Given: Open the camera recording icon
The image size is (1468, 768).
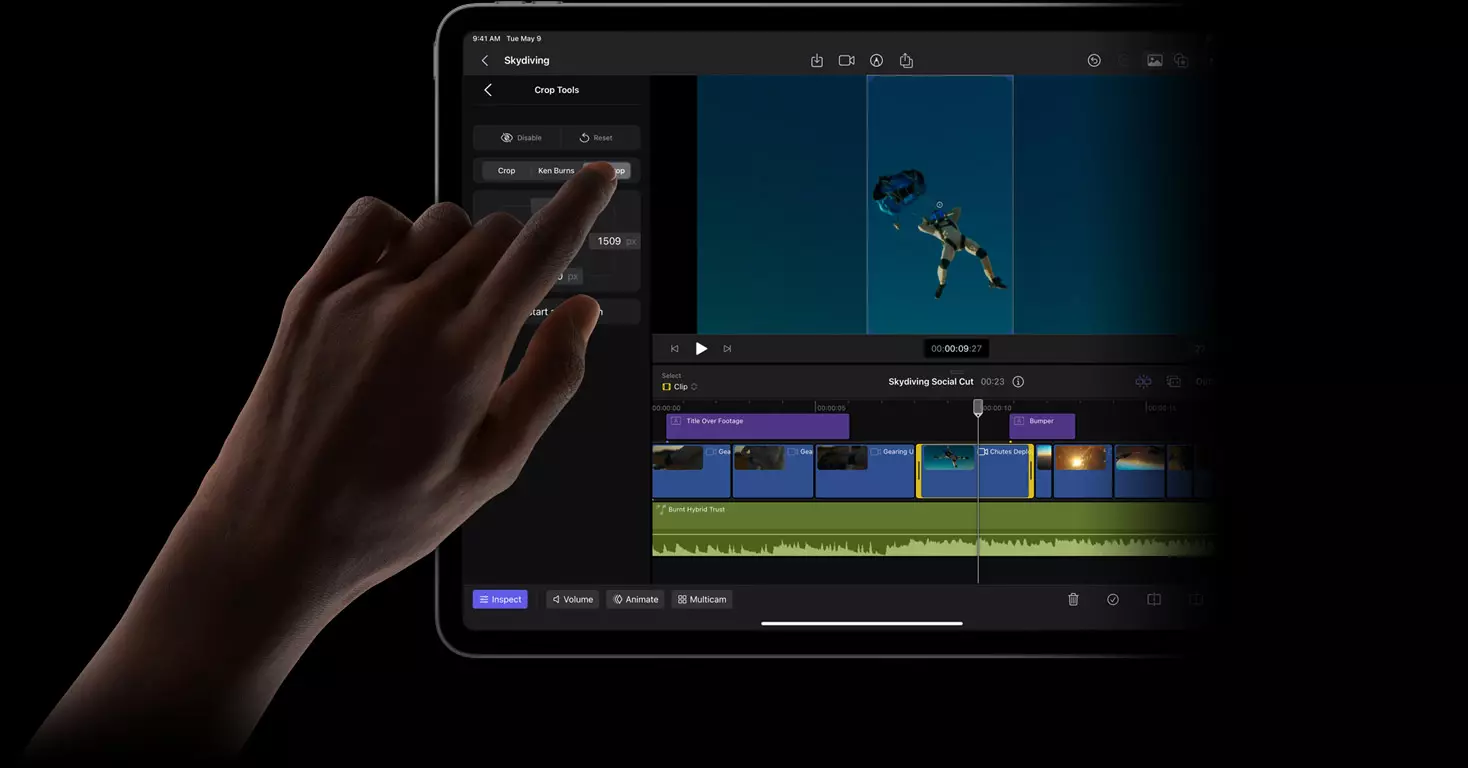Looking at the screenshot, I should (847, 61).
